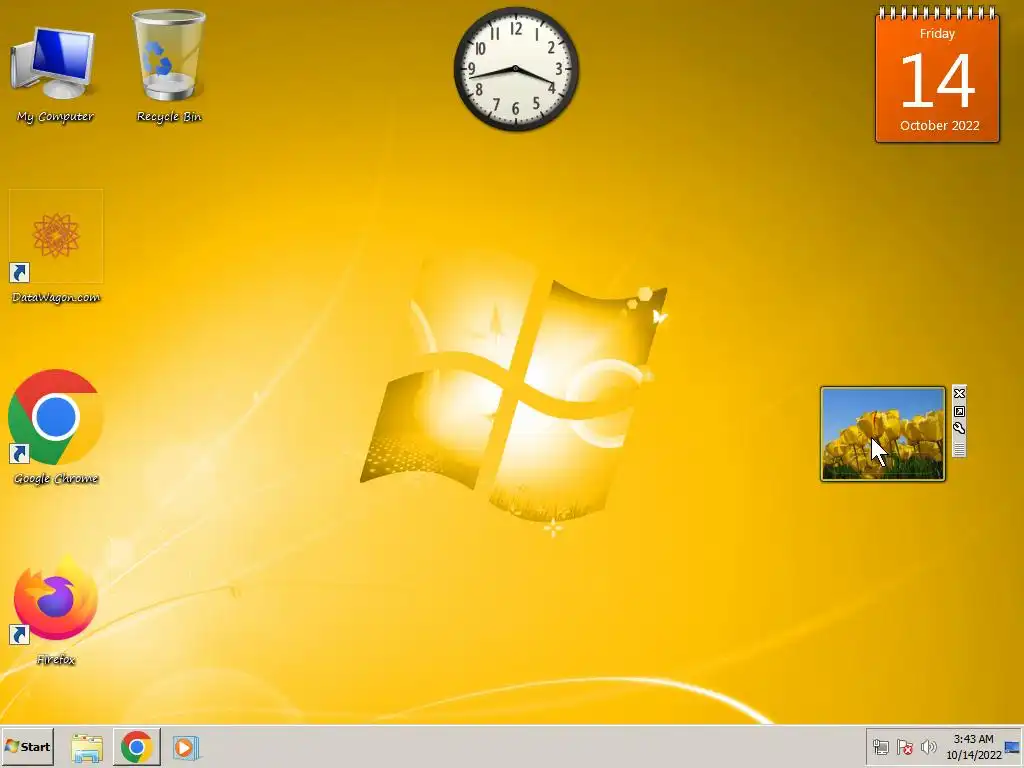Click the analog clock gadget
Viewport: 1024px width, 768px height.
[x=516, y=69]
